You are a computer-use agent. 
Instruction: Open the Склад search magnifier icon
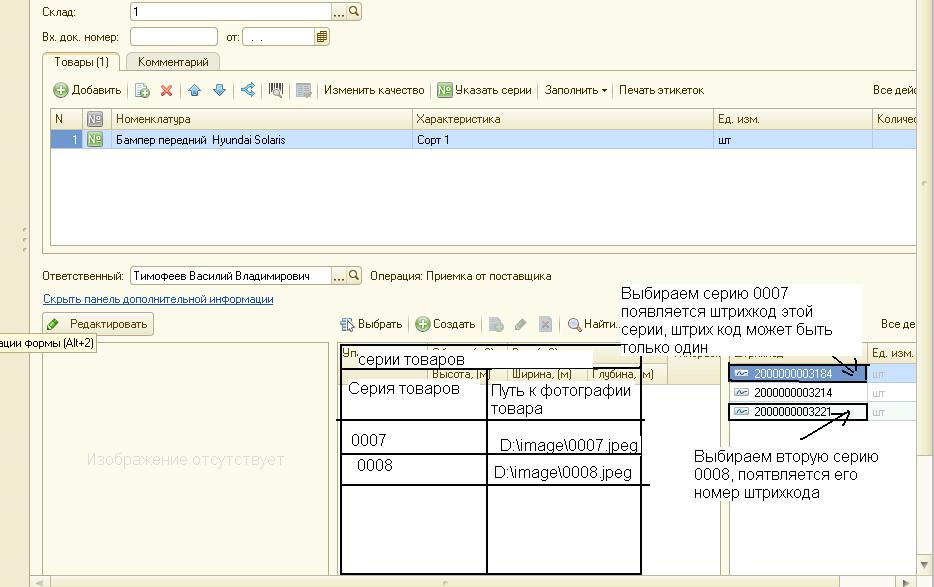(354, 12)
